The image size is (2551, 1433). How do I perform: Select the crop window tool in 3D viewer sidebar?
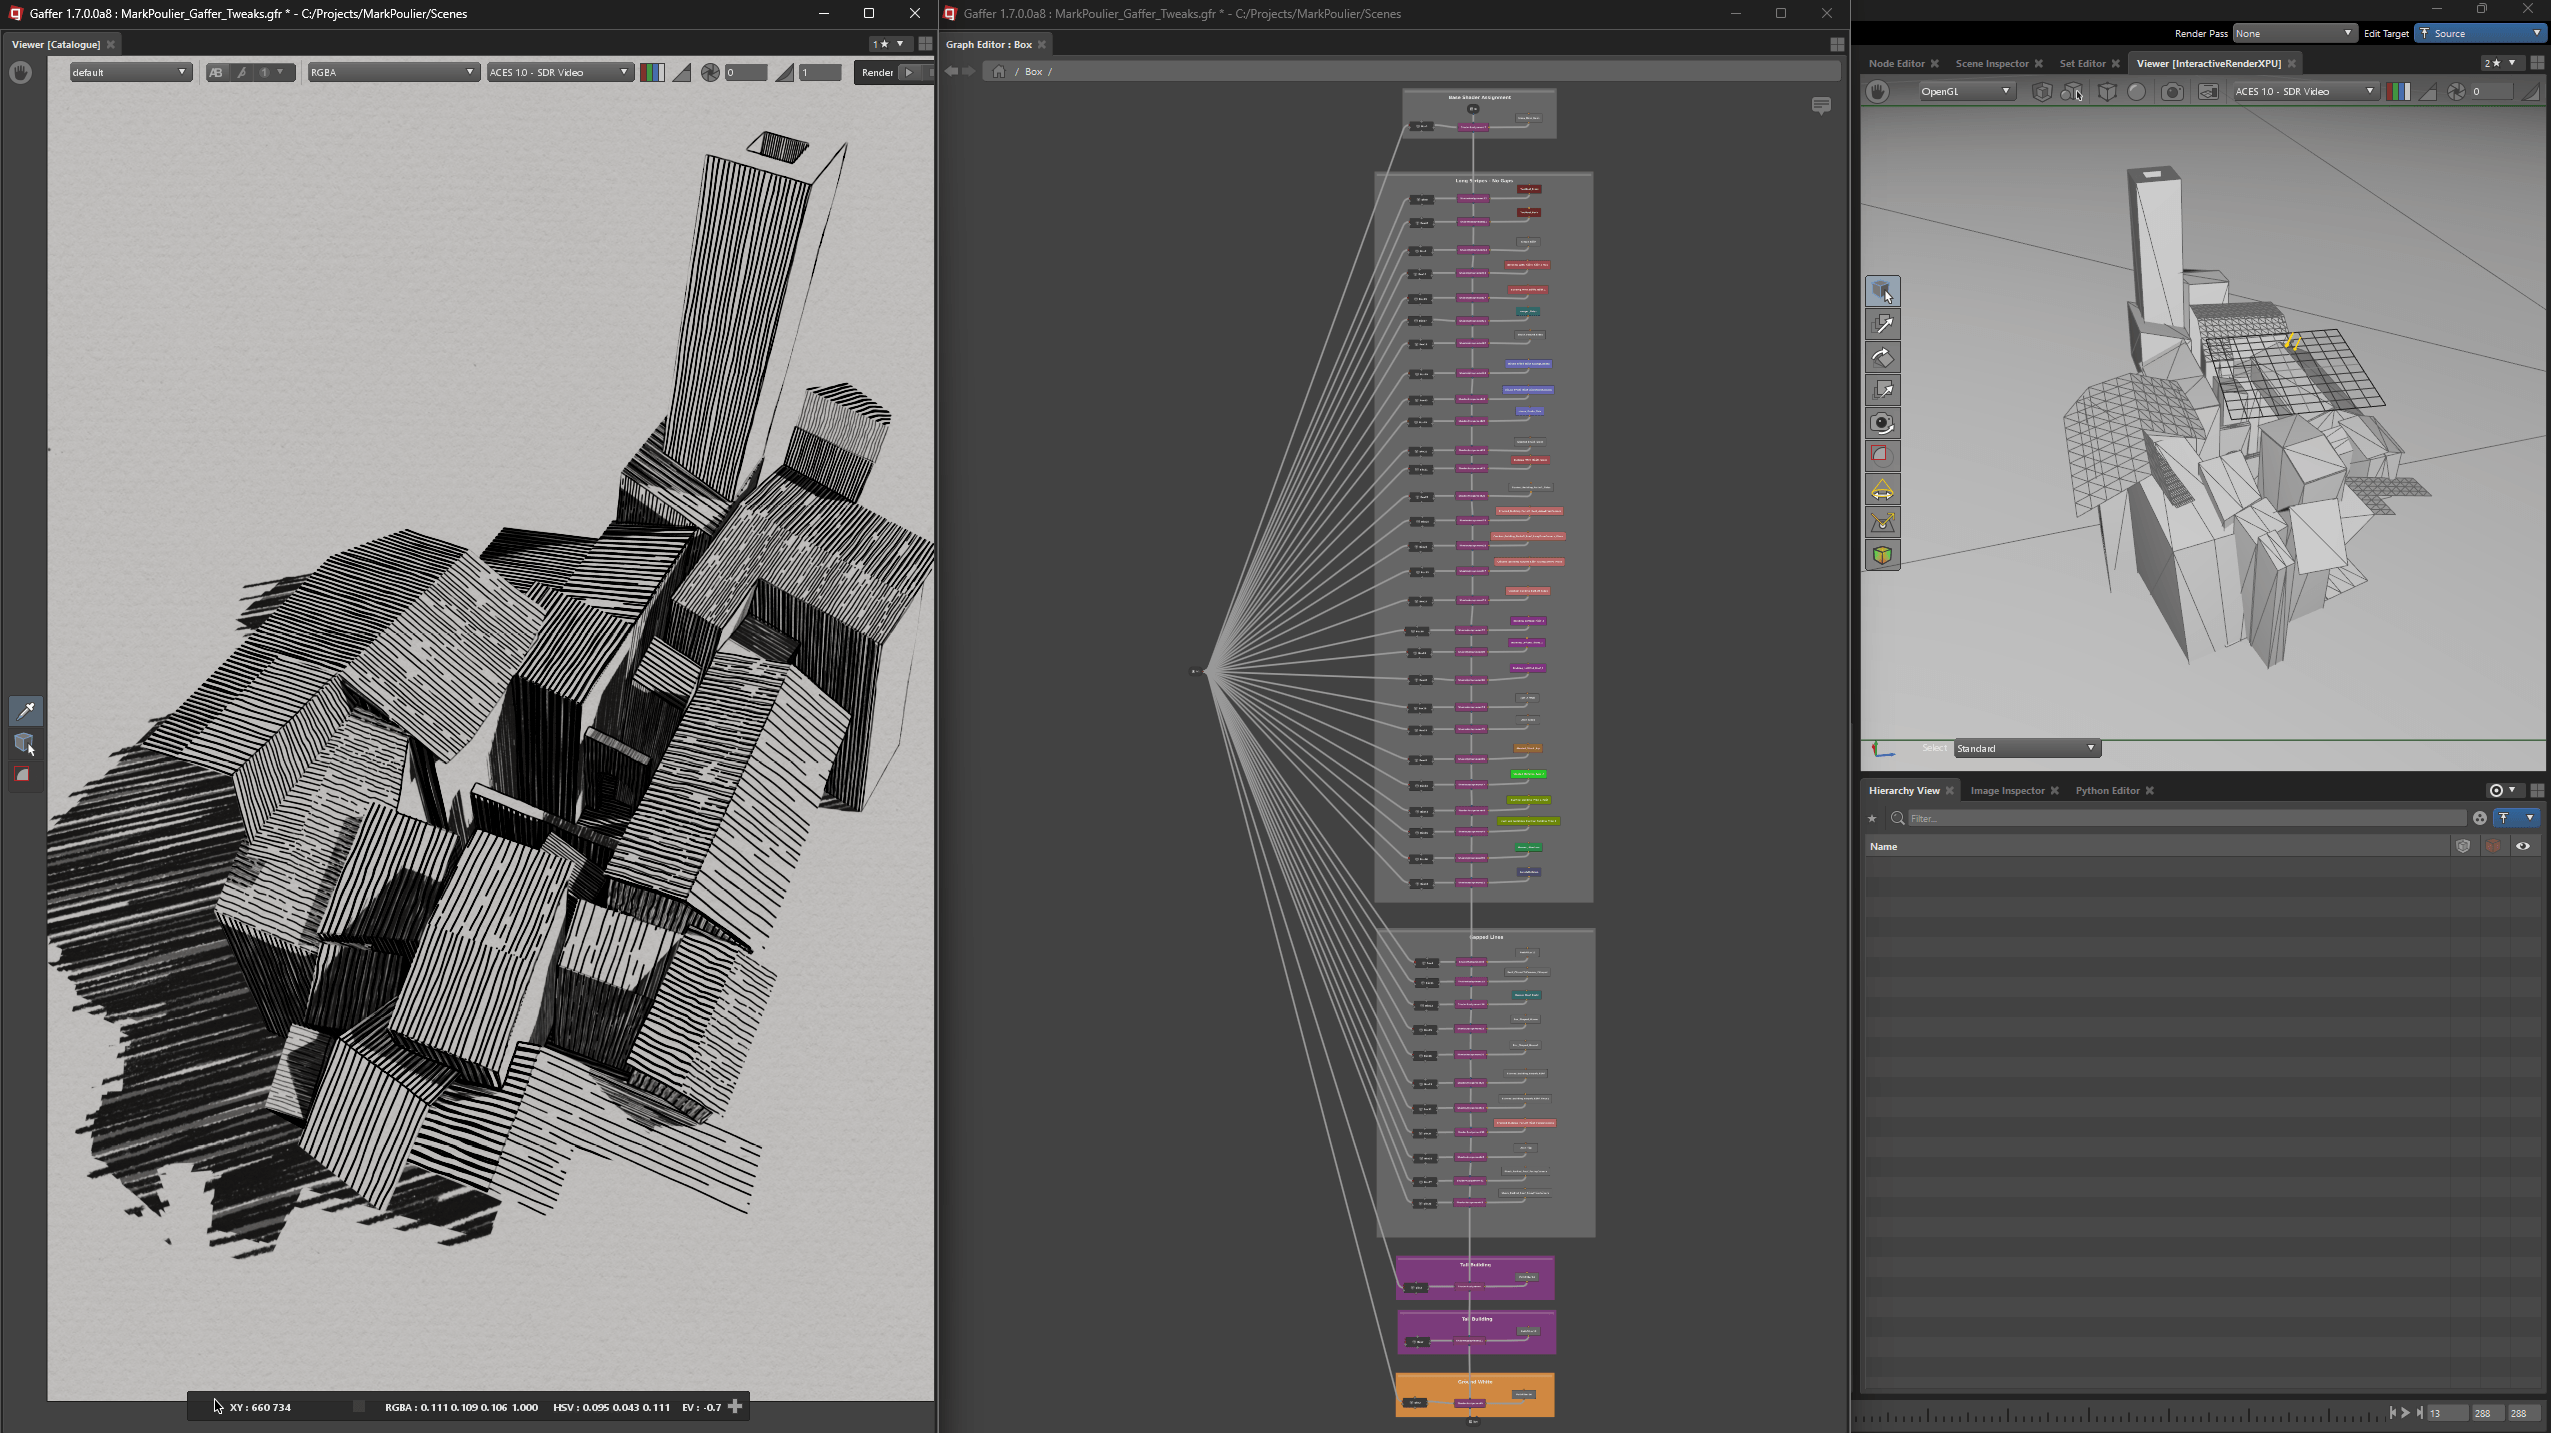1882,456
